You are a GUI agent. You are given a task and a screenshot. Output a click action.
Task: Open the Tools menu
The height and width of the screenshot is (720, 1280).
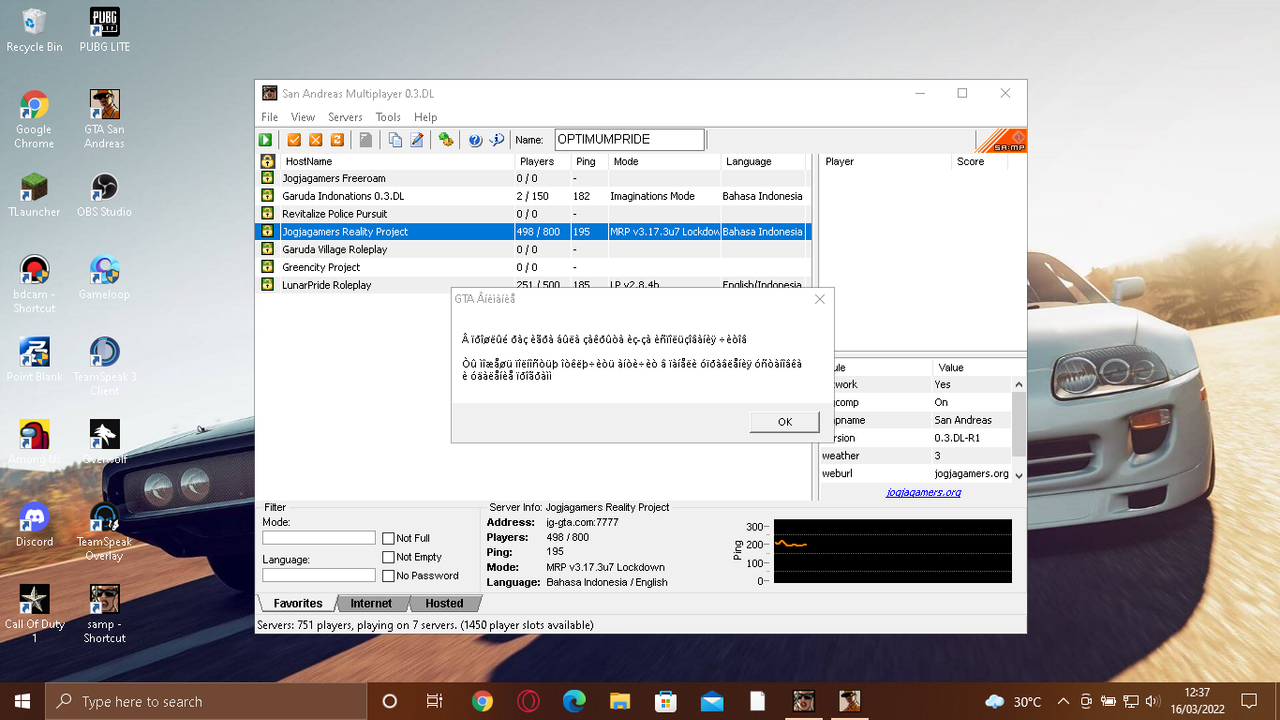[x=388, y=117]
